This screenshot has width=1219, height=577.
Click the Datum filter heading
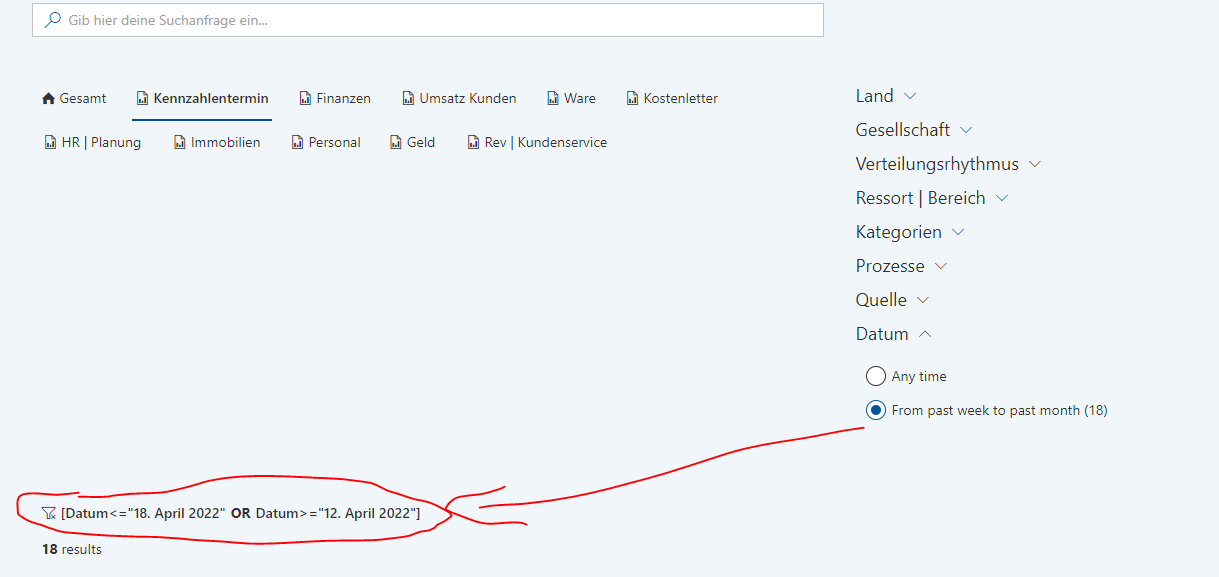[x=882, y=334]
